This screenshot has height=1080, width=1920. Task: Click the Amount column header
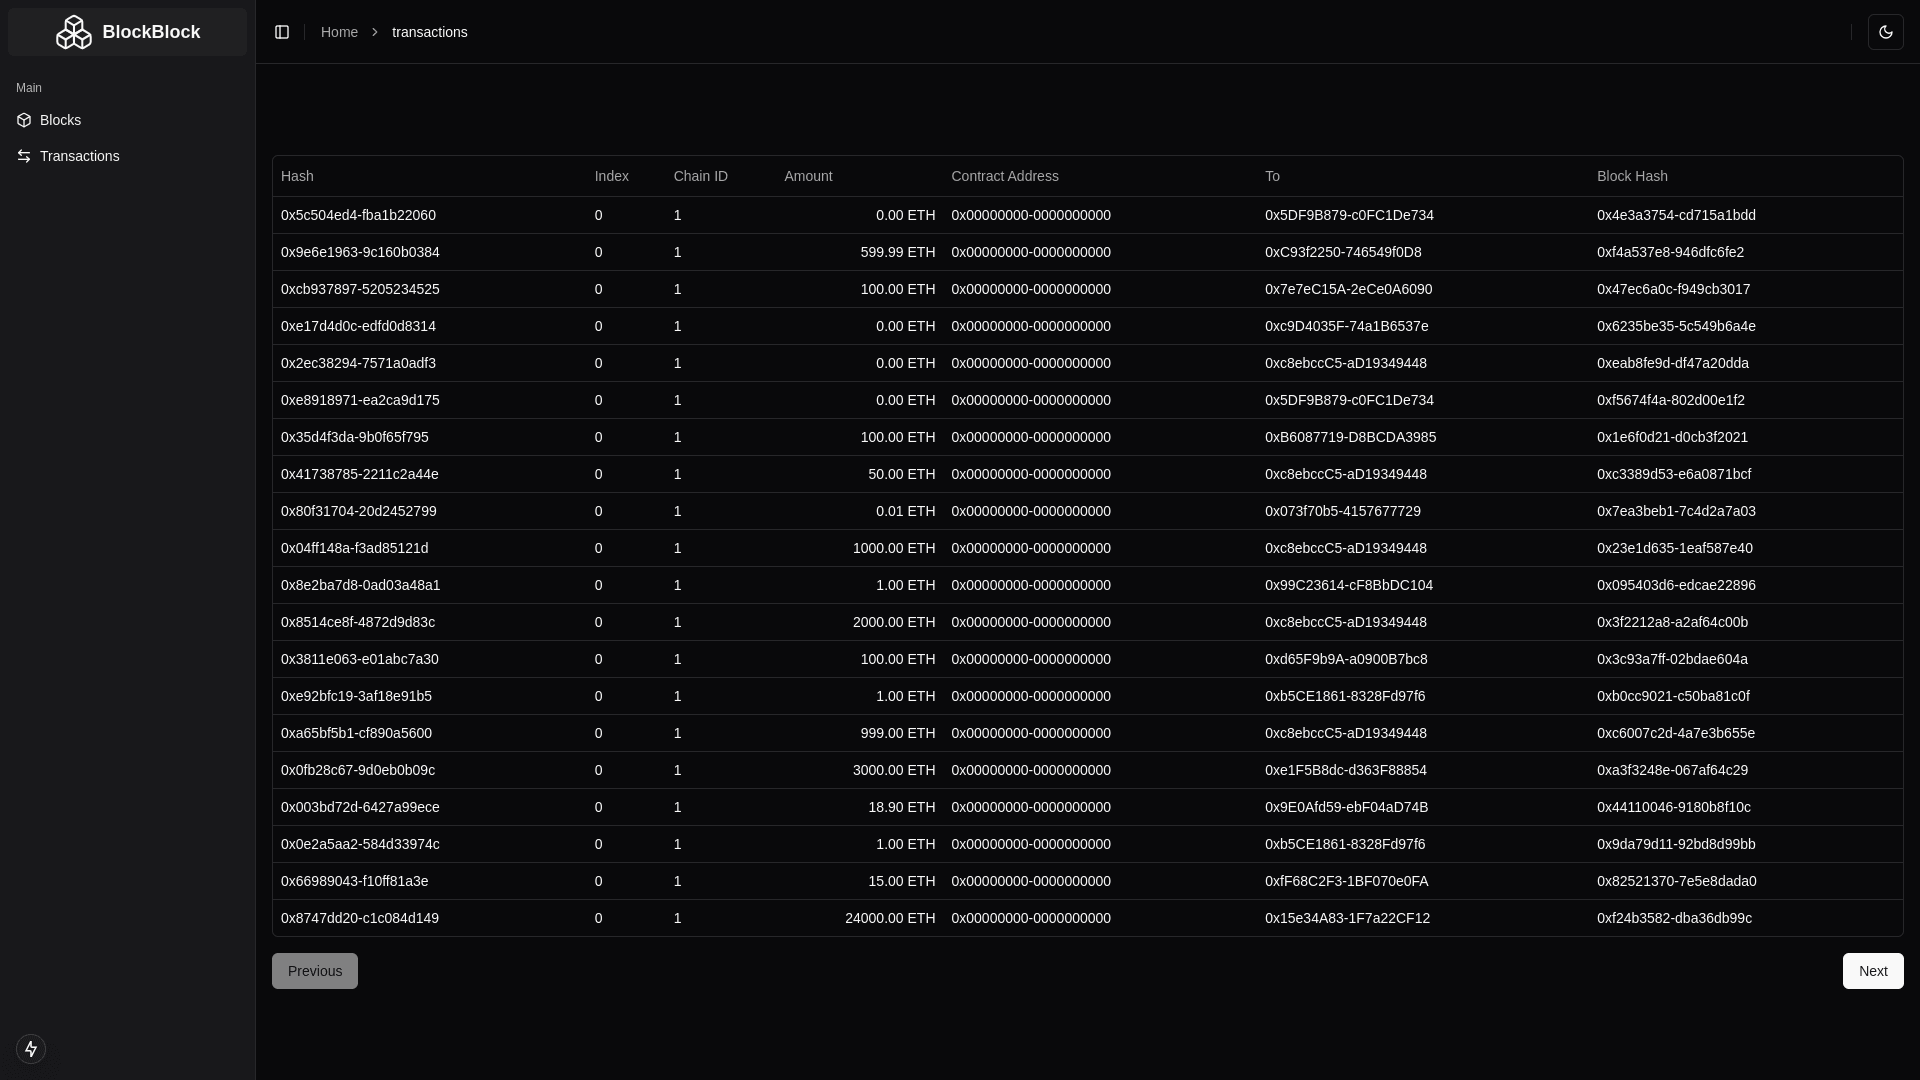point(807,176)
